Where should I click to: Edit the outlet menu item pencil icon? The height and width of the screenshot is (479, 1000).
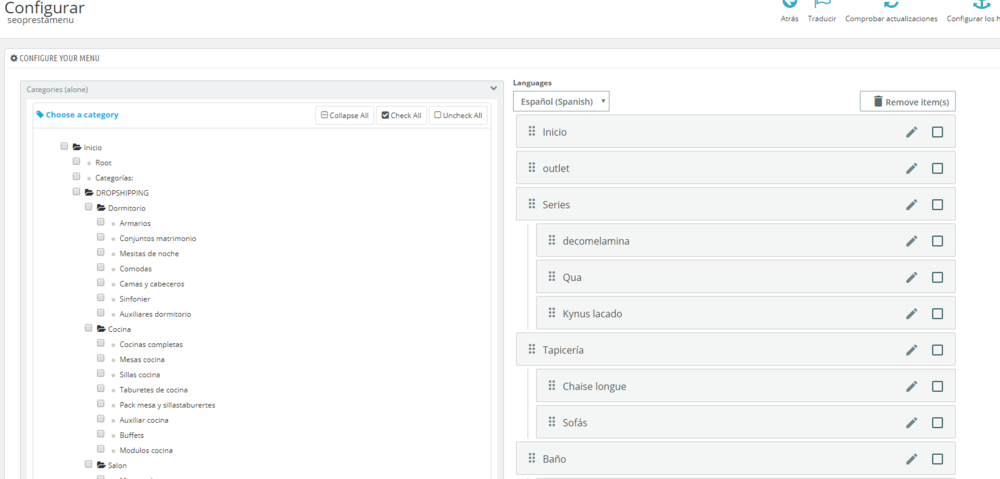point(912,168)
